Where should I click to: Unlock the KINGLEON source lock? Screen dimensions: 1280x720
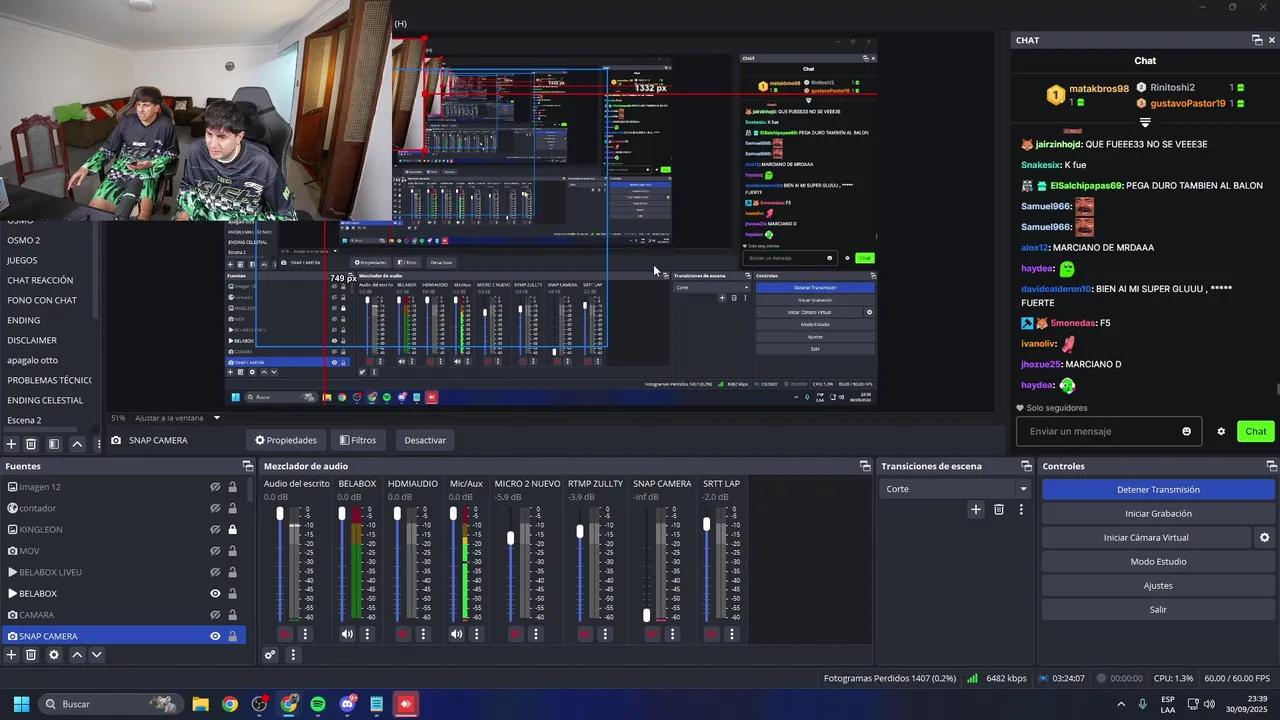pos(232,530)
